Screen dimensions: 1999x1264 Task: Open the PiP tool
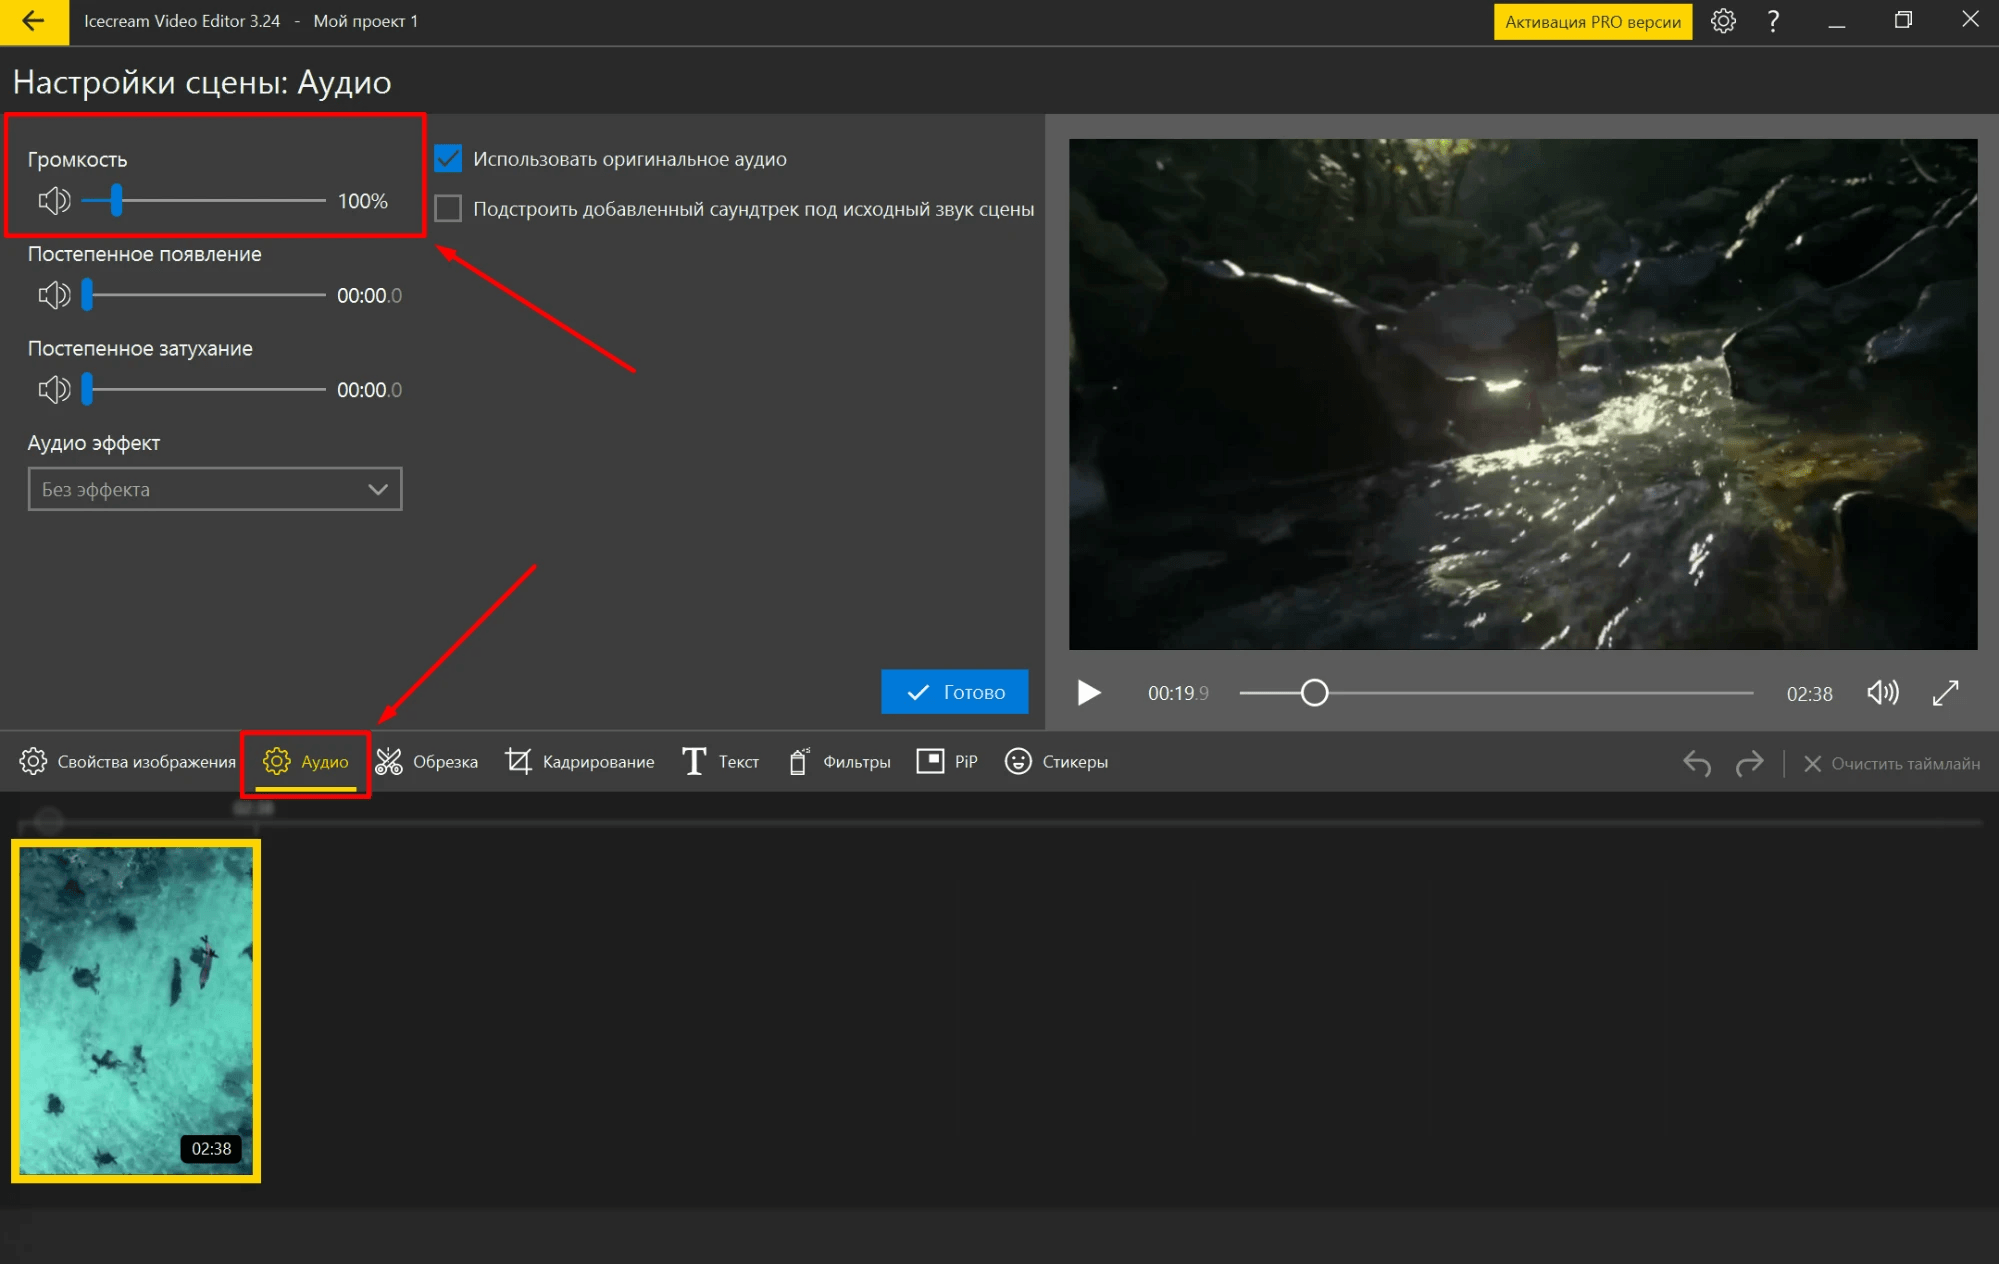(946, 762)
